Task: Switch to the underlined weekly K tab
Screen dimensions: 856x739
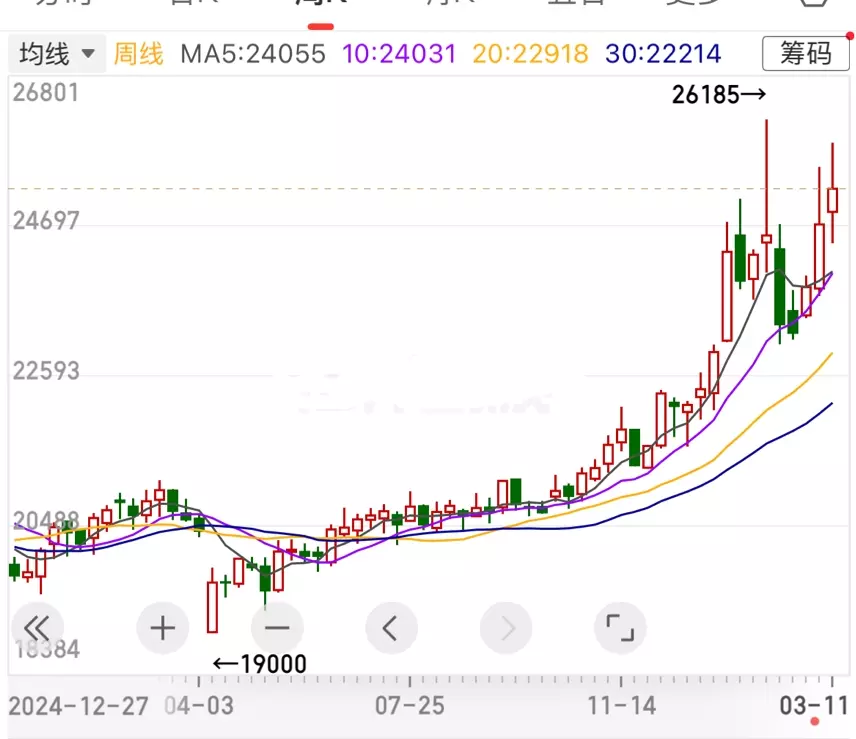Action: tap(316, 4)
